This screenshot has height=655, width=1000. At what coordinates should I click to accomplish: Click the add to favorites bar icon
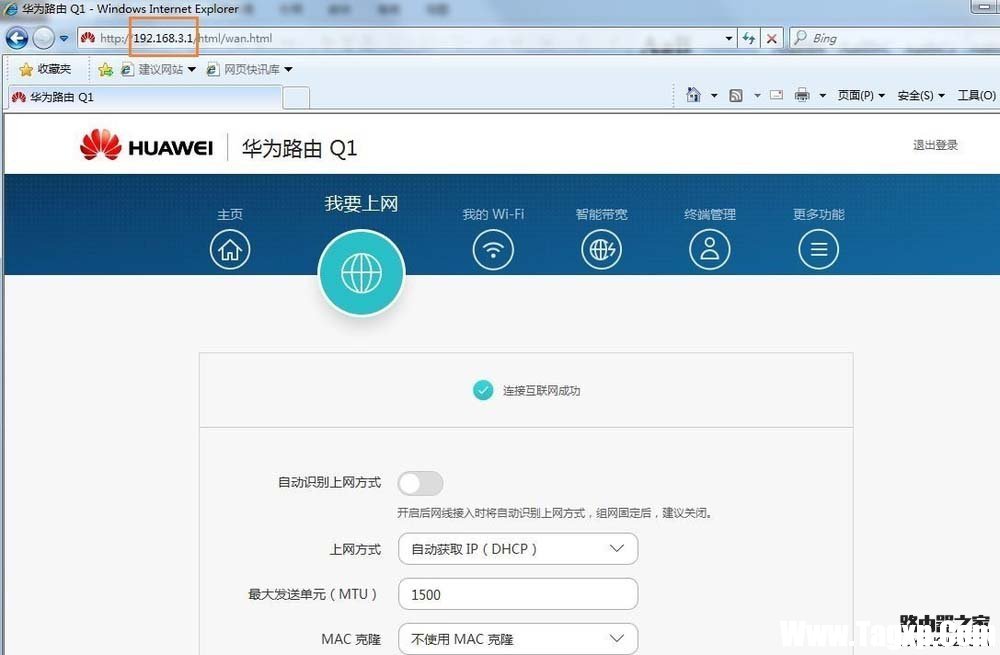(106, 70)
